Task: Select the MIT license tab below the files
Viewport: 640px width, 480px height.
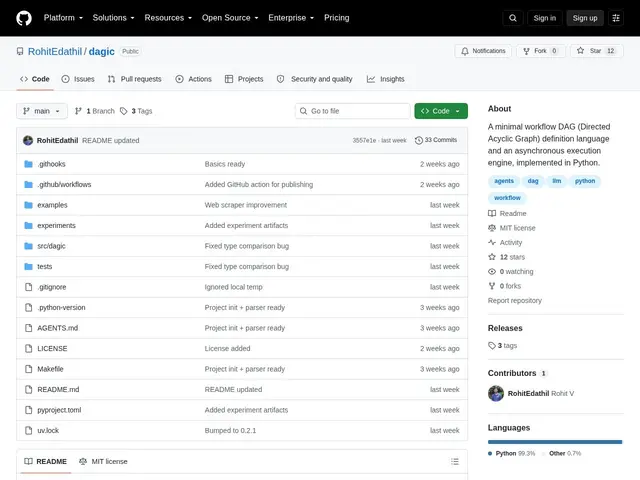Action: click(x=103, y=462)
